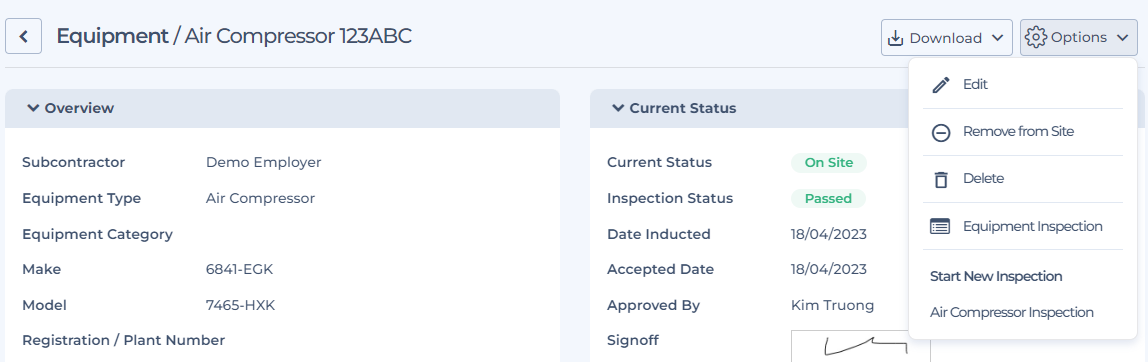Click the Remove from Site circle icon
The image size is (1148, 362).
941,132
